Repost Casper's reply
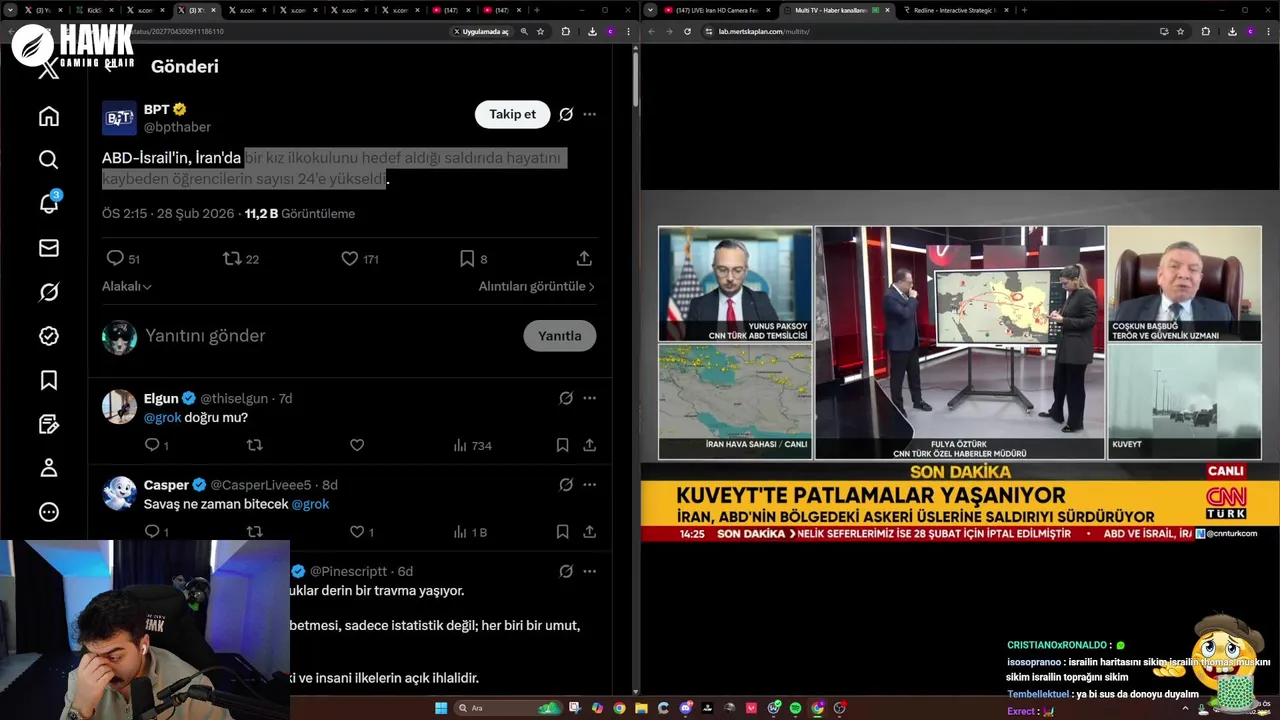1280x720 pixels. point(254,532)
